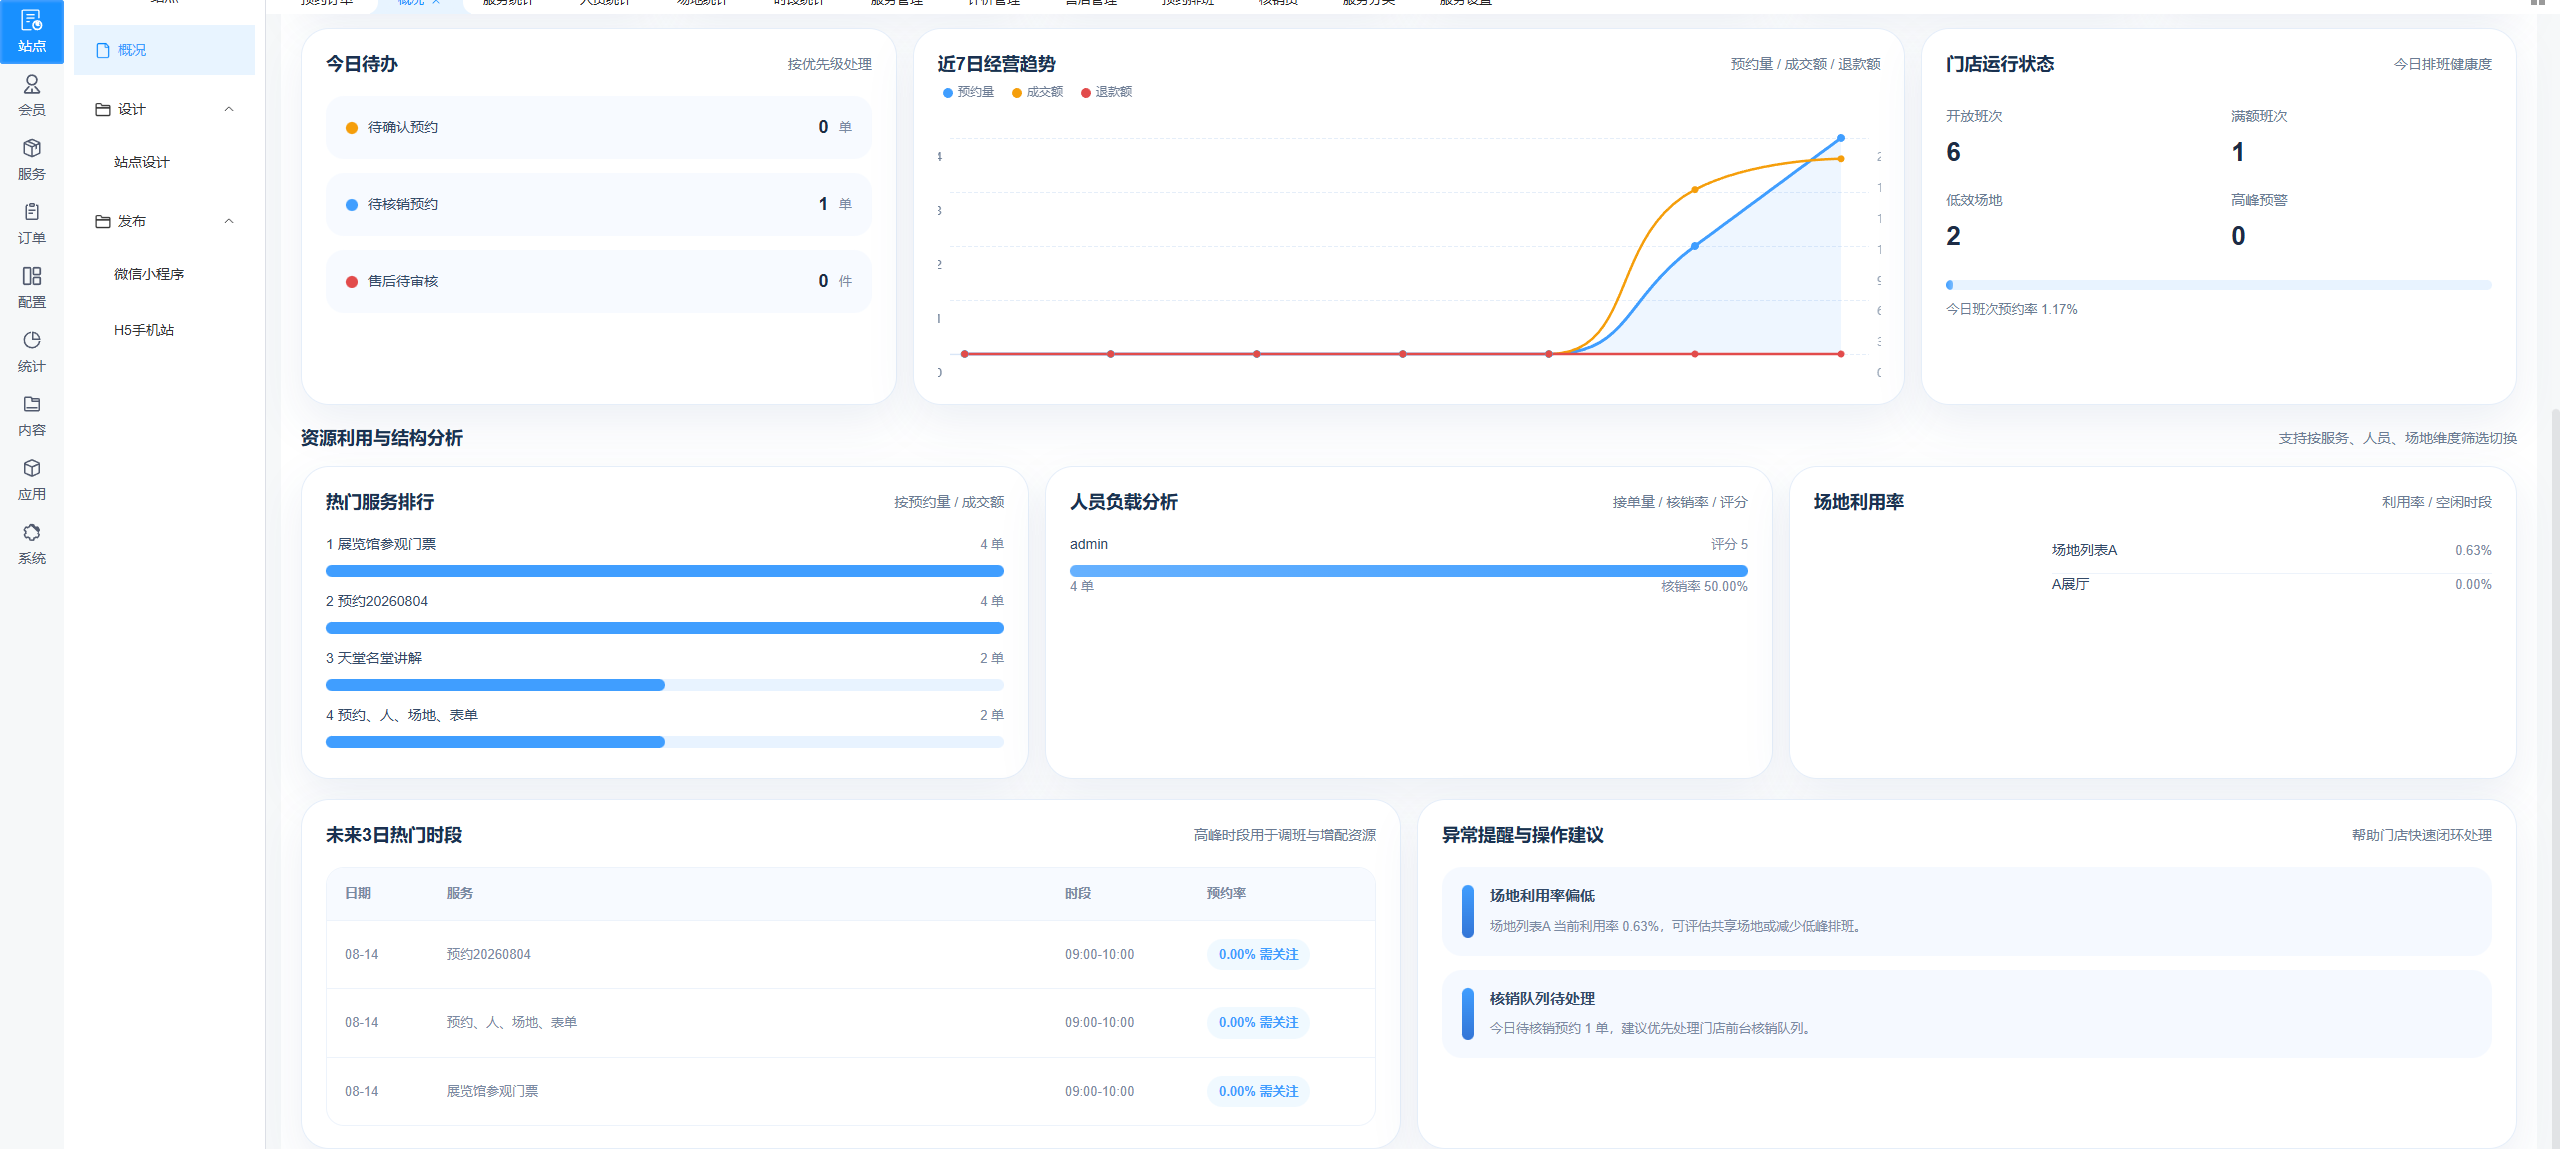Select the 场地列表A utilization row
The image size is (2560, 1149).
tap(2271, 550)
